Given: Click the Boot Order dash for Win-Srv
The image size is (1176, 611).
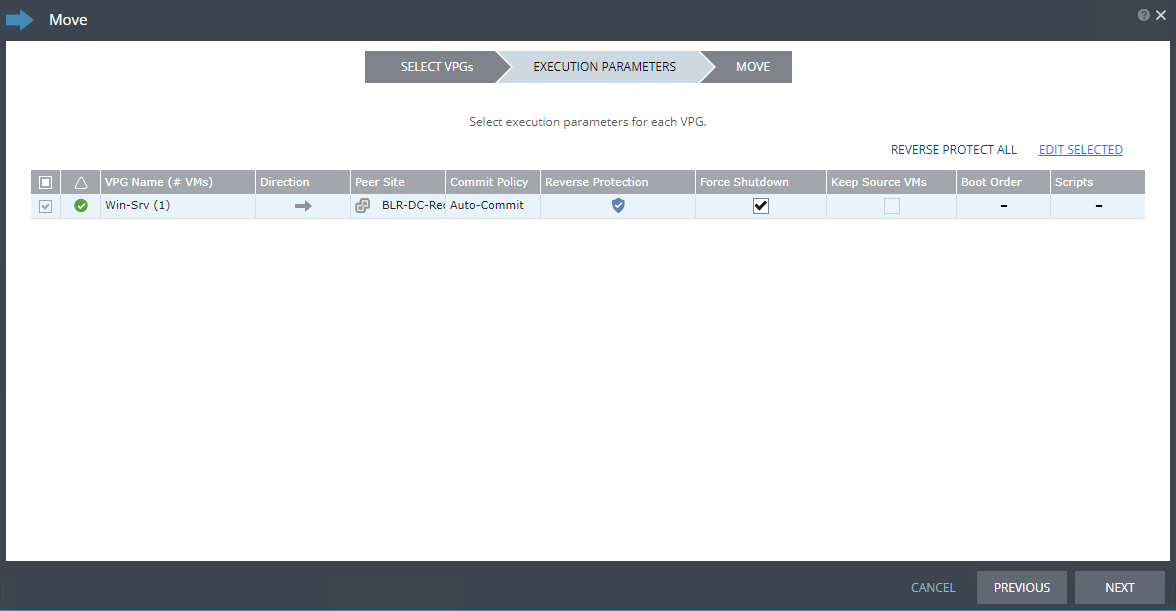Looking at the screenshot, I should (x=1004, y=206).
